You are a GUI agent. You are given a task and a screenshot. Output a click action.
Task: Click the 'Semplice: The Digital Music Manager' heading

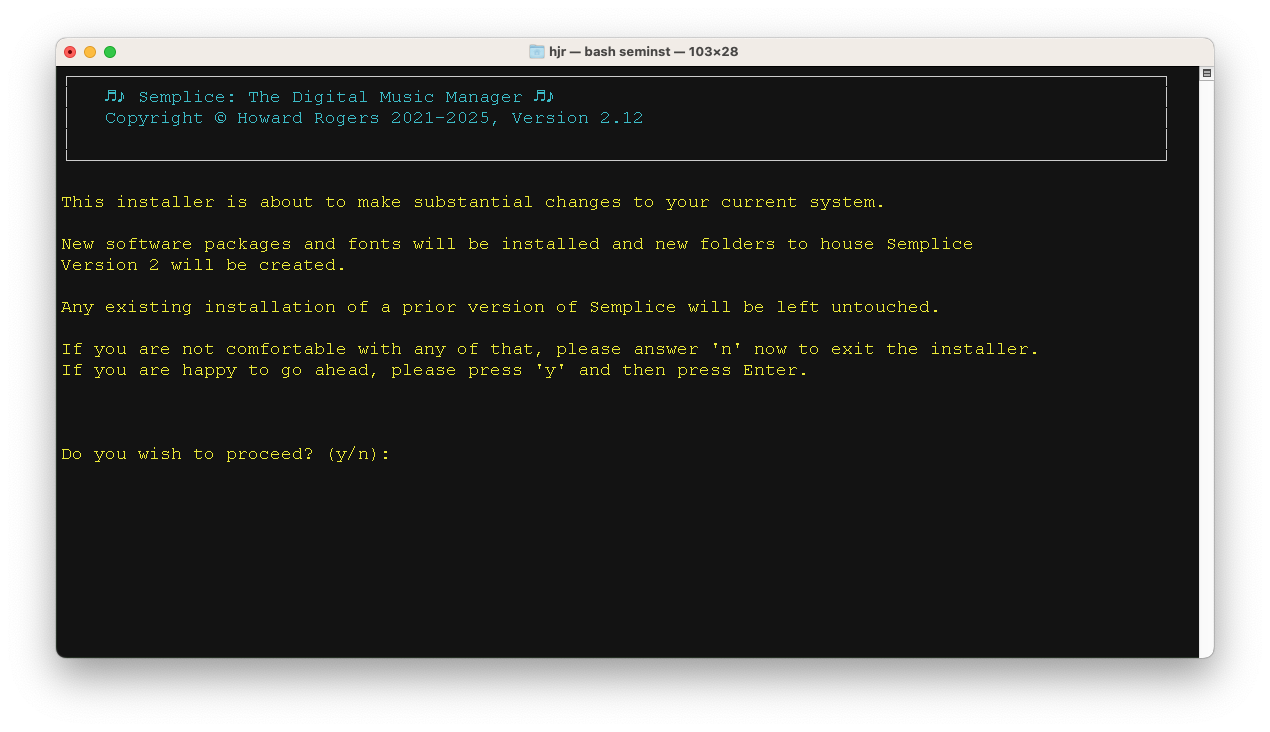point(330,97)
